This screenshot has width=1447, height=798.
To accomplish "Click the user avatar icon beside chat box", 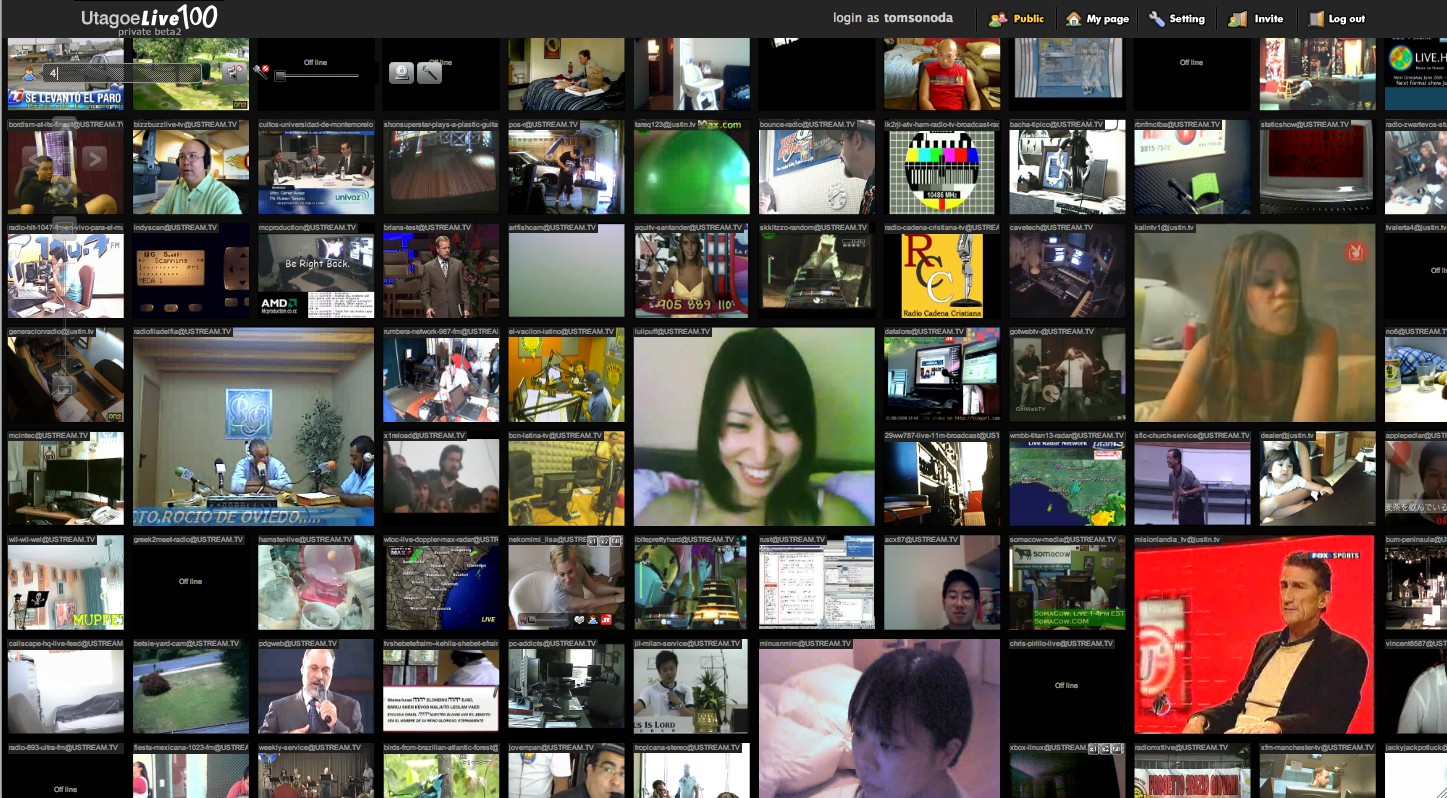I will pos(28,74).
